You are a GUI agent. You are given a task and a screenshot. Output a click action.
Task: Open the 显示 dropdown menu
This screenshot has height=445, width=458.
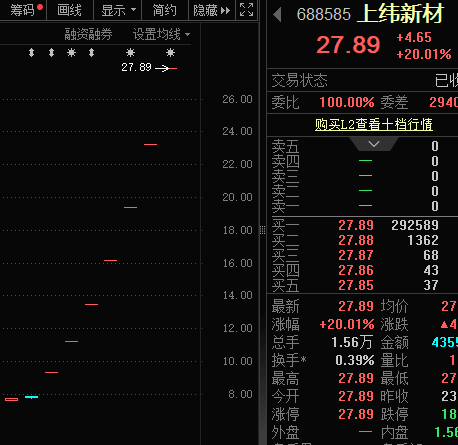[x=118, y=10]
